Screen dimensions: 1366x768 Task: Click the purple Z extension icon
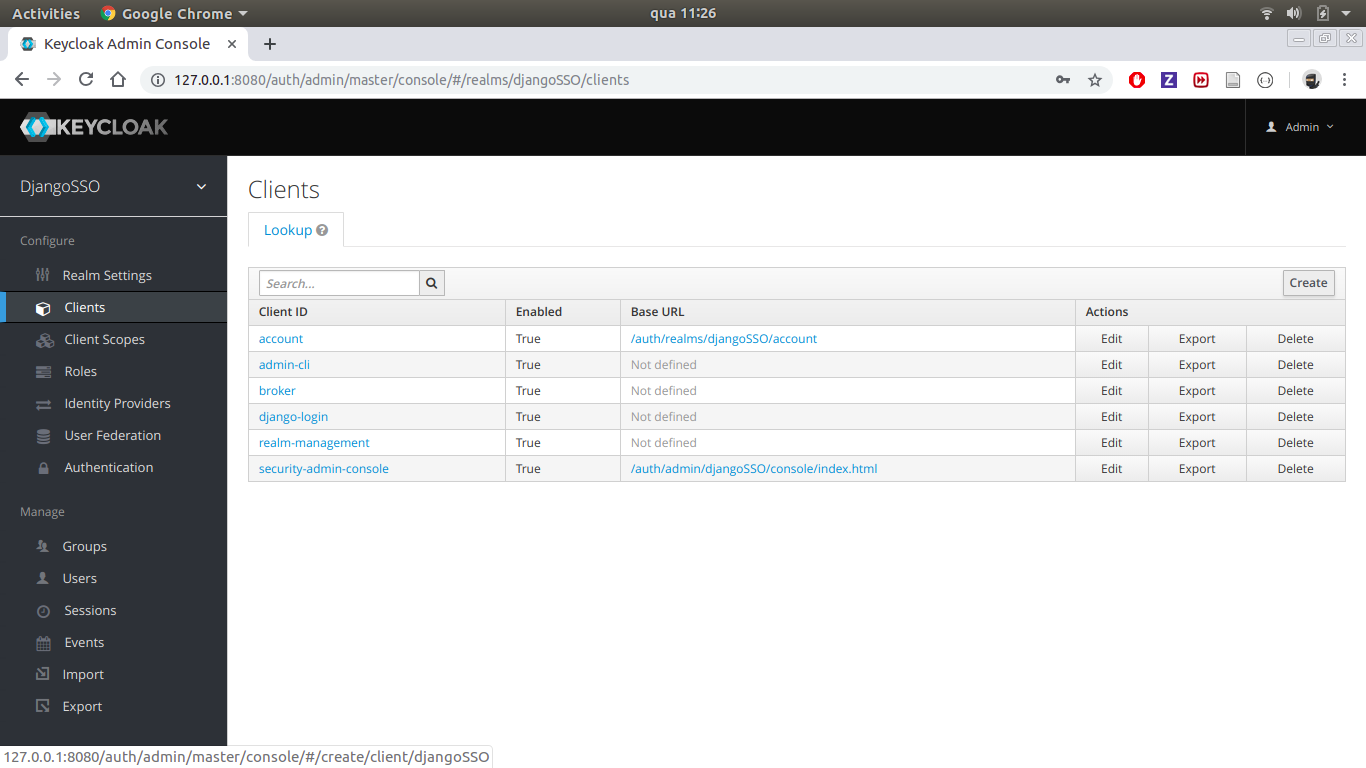pos(1169,80)
